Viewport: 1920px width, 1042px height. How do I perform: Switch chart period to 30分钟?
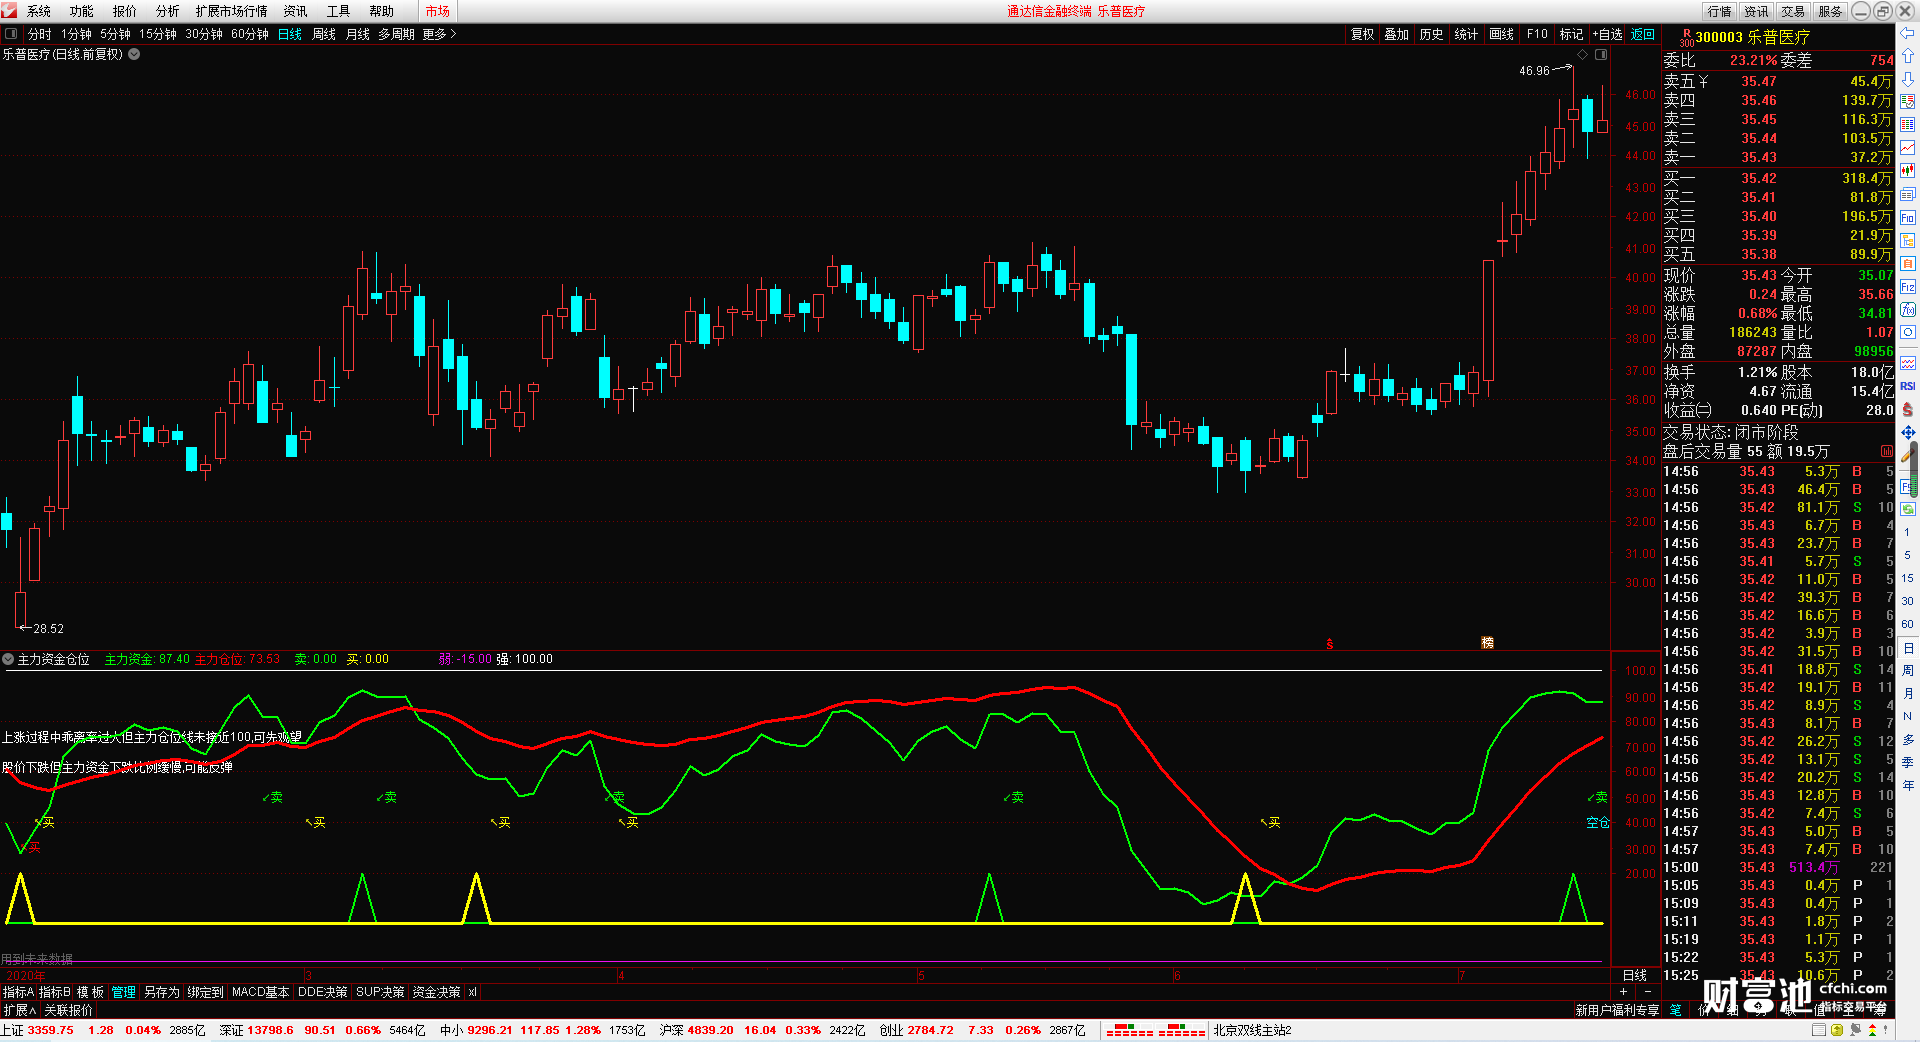click(x=204, y=34)
